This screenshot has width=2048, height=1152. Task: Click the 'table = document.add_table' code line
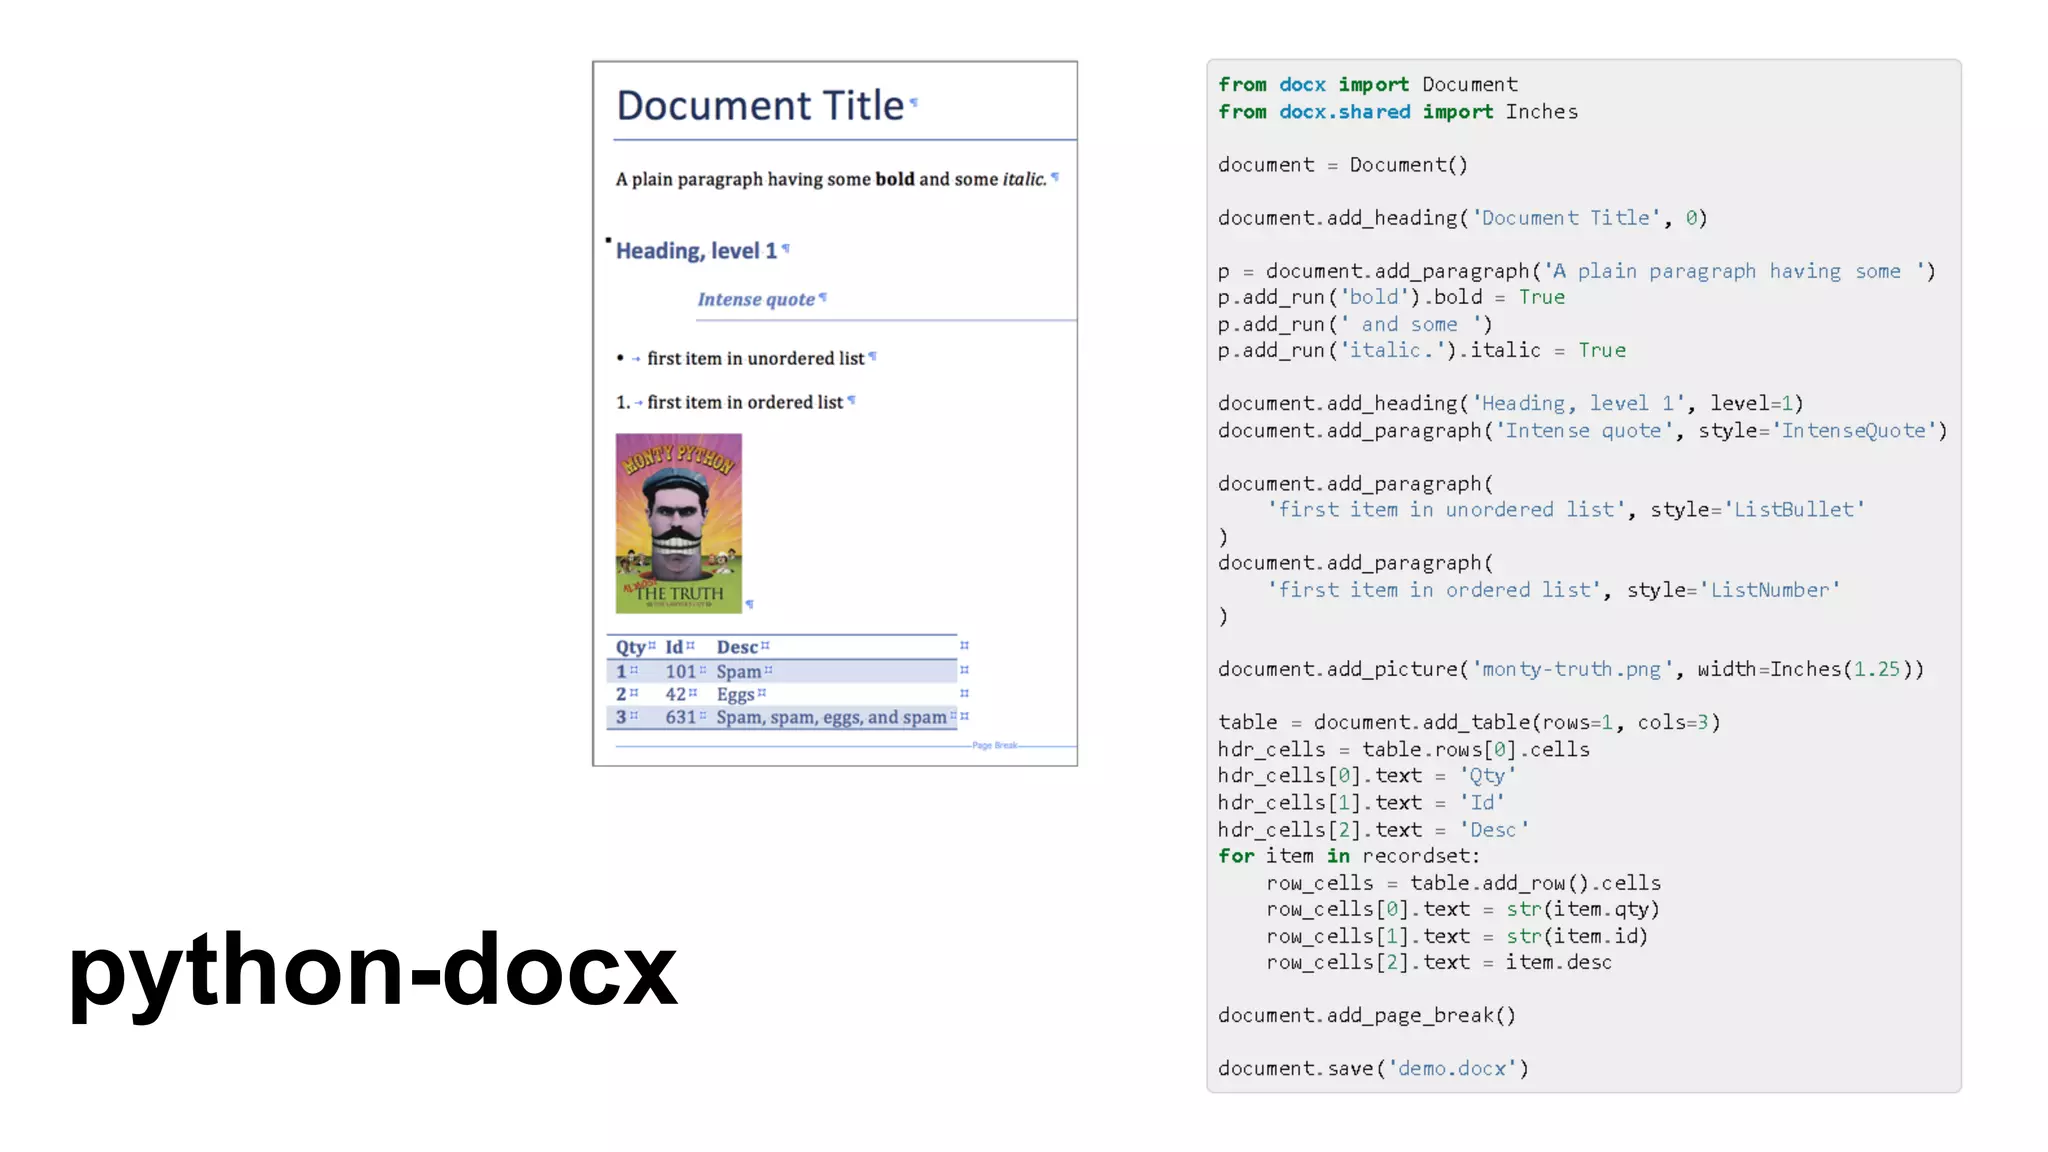(1468, 722)
